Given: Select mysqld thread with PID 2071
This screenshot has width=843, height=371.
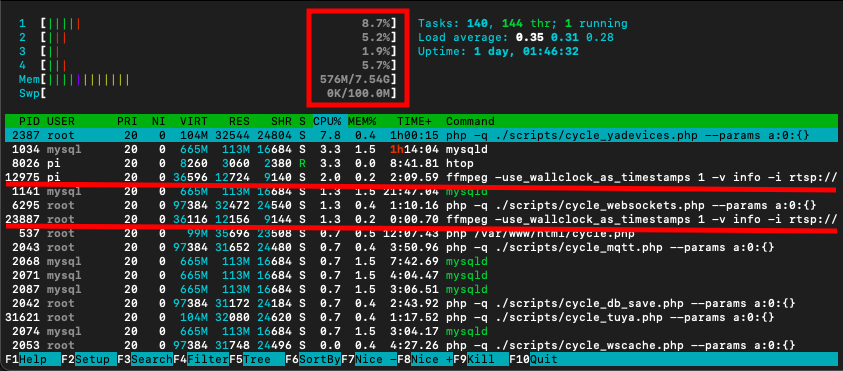Looking at the screenshot, I should (x=422, y=275).
